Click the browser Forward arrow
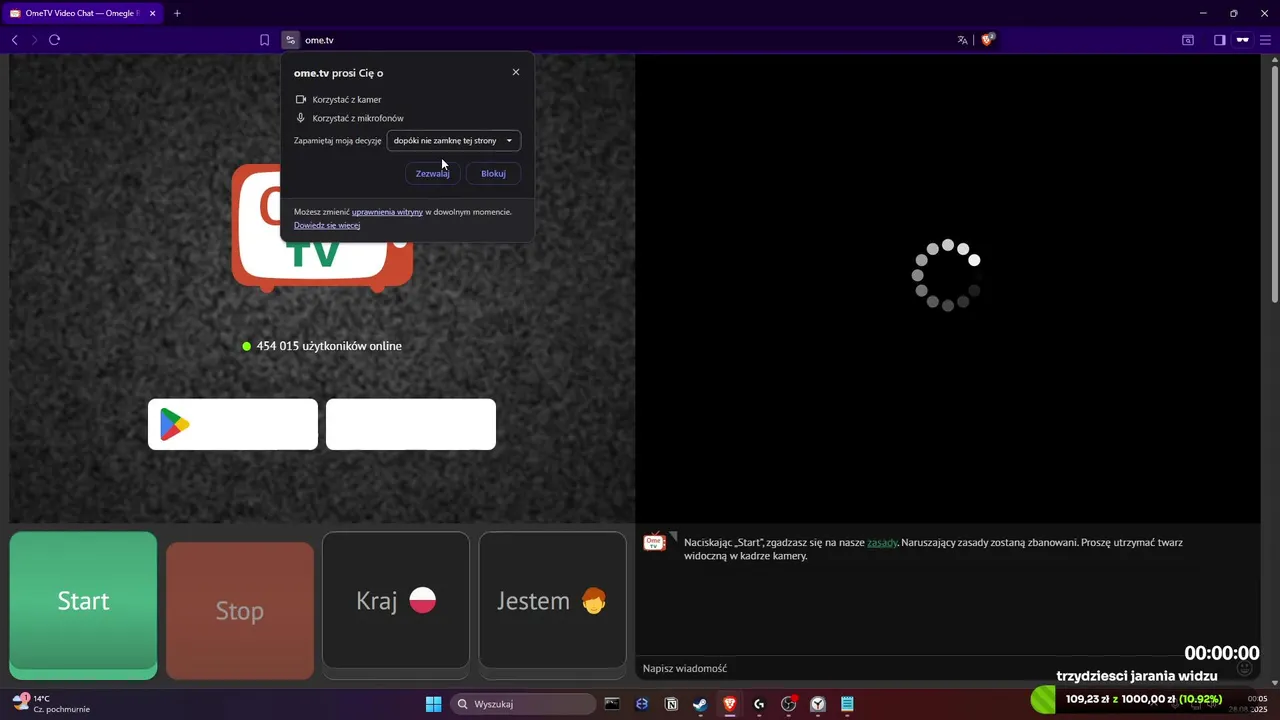Image resolution: width=1280 pixels, height=720 pixels. pos(34,40)
